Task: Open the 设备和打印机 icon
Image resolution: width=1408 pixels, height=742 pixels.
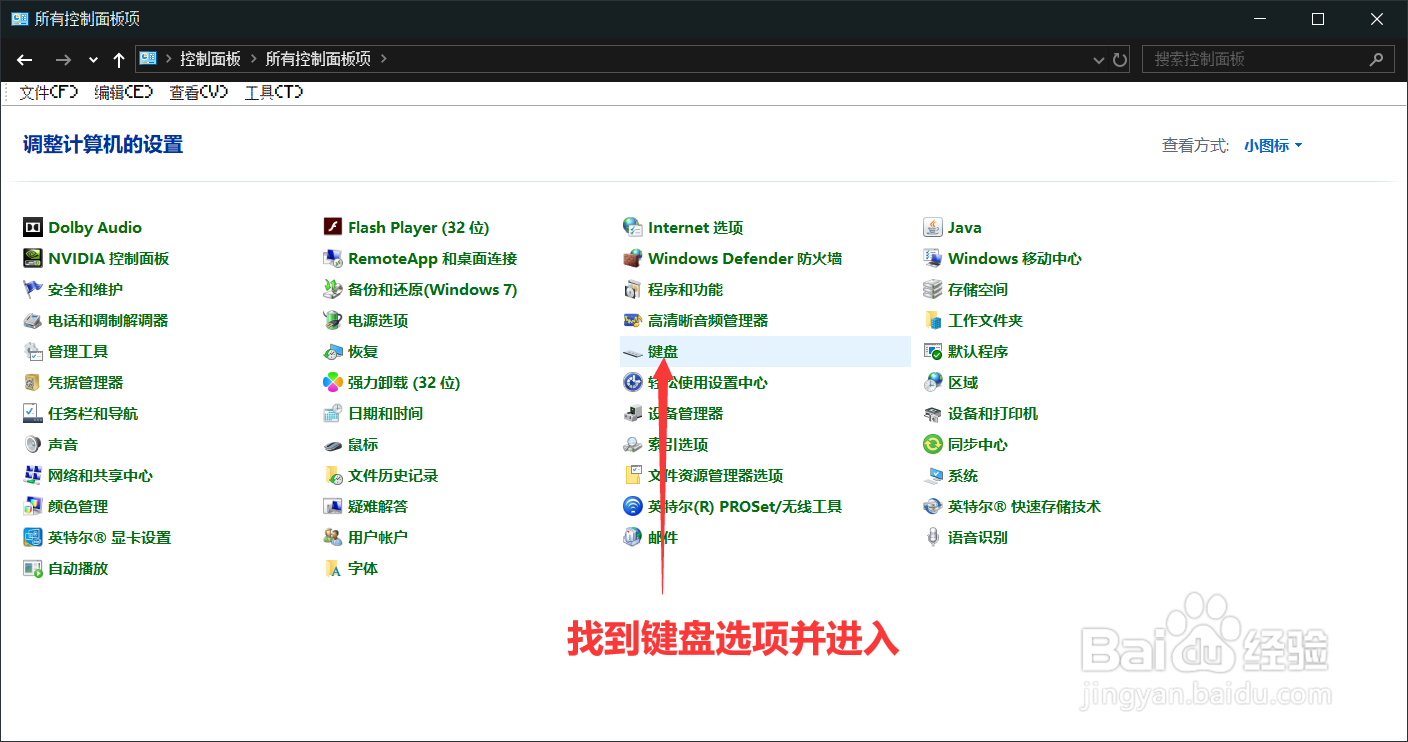Action: (933, 413)
